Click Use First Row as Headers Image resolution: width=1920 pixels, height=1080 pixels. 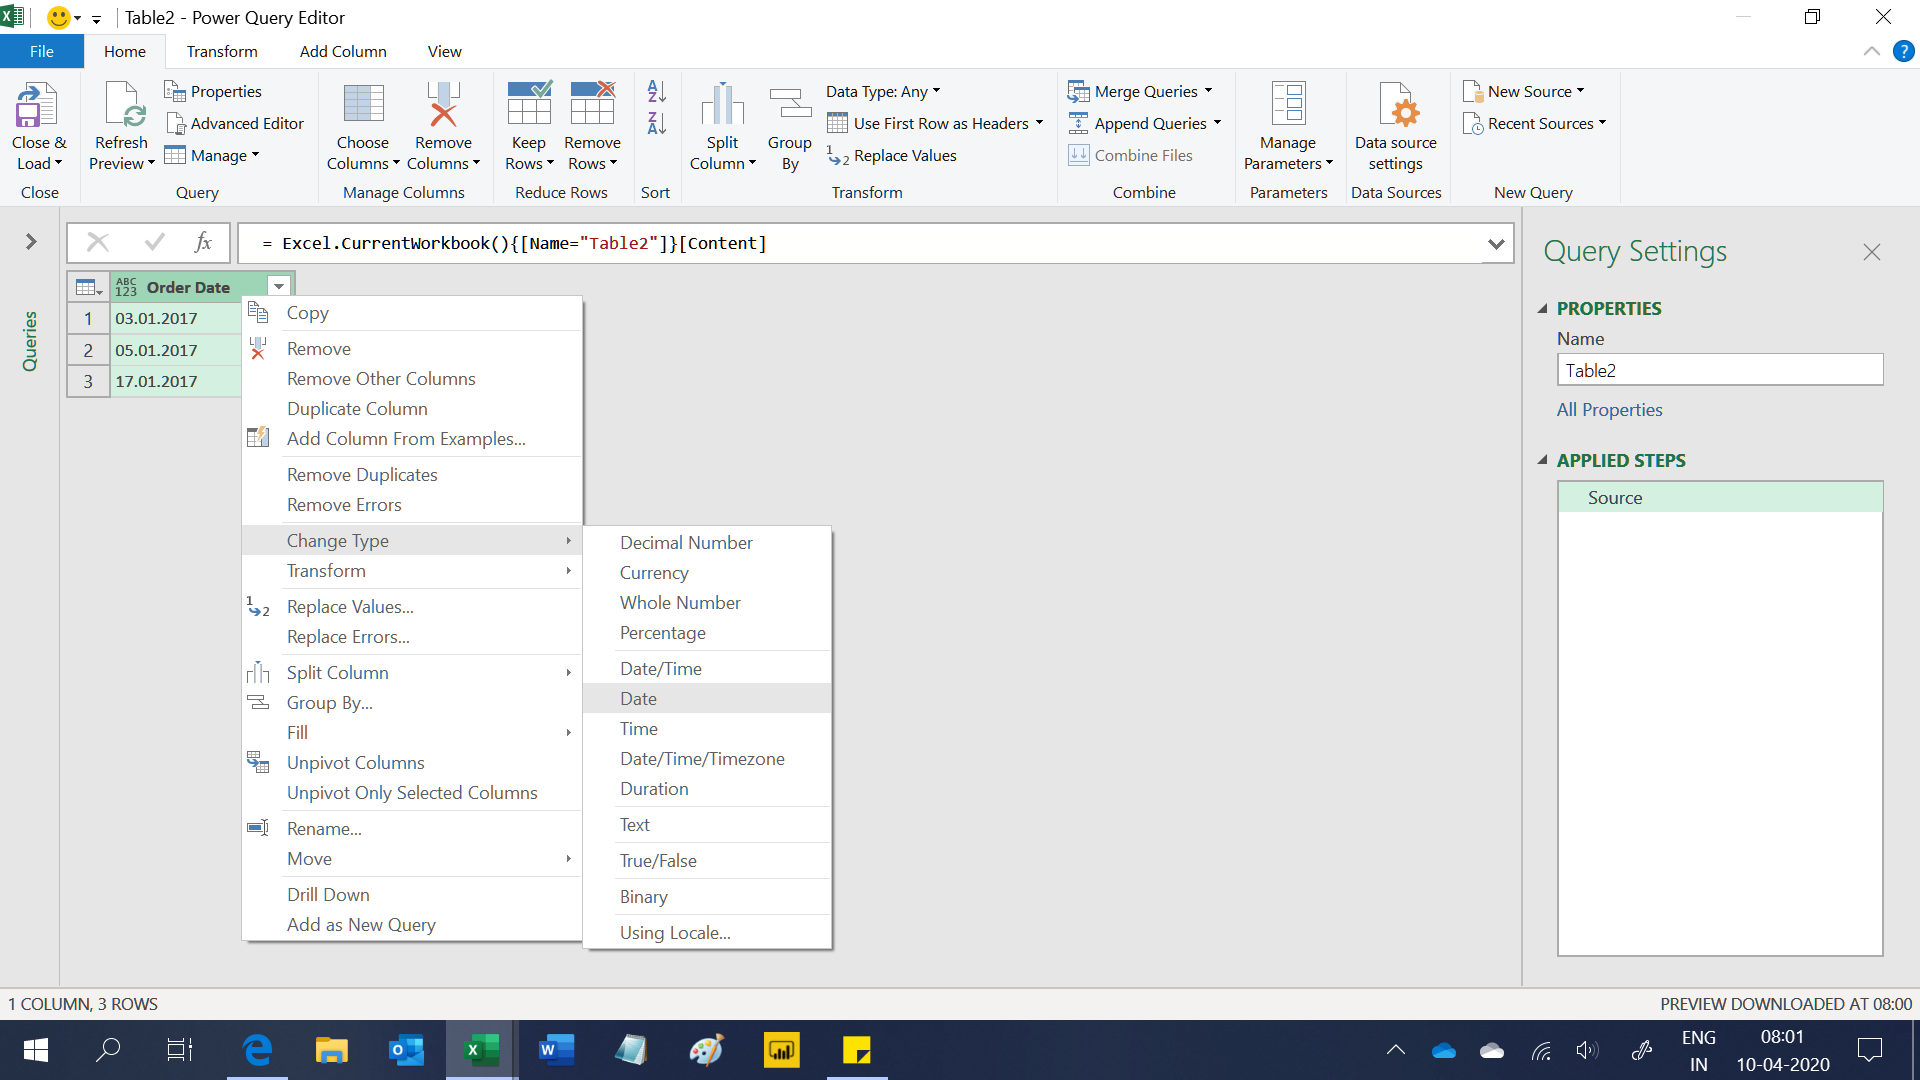pyautogui.click(x=935, y=123)
